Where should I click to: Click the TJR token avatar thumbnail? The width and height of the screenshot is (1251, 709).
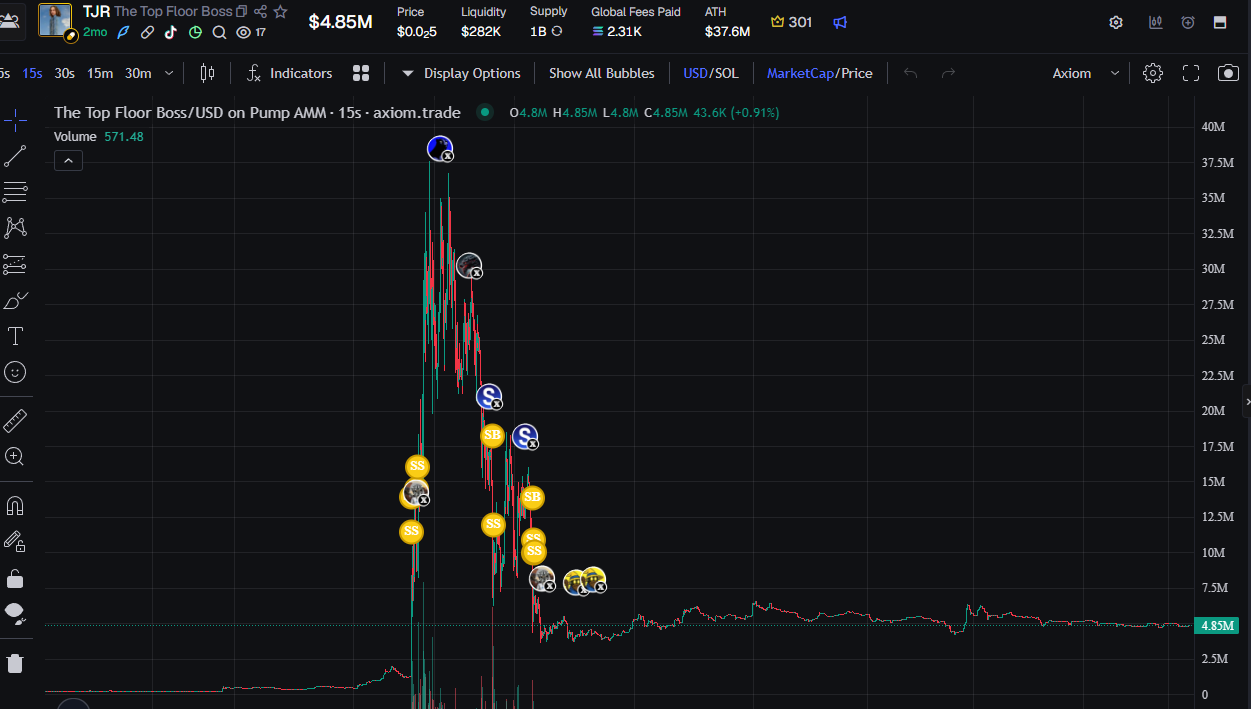tap(55, 20)
